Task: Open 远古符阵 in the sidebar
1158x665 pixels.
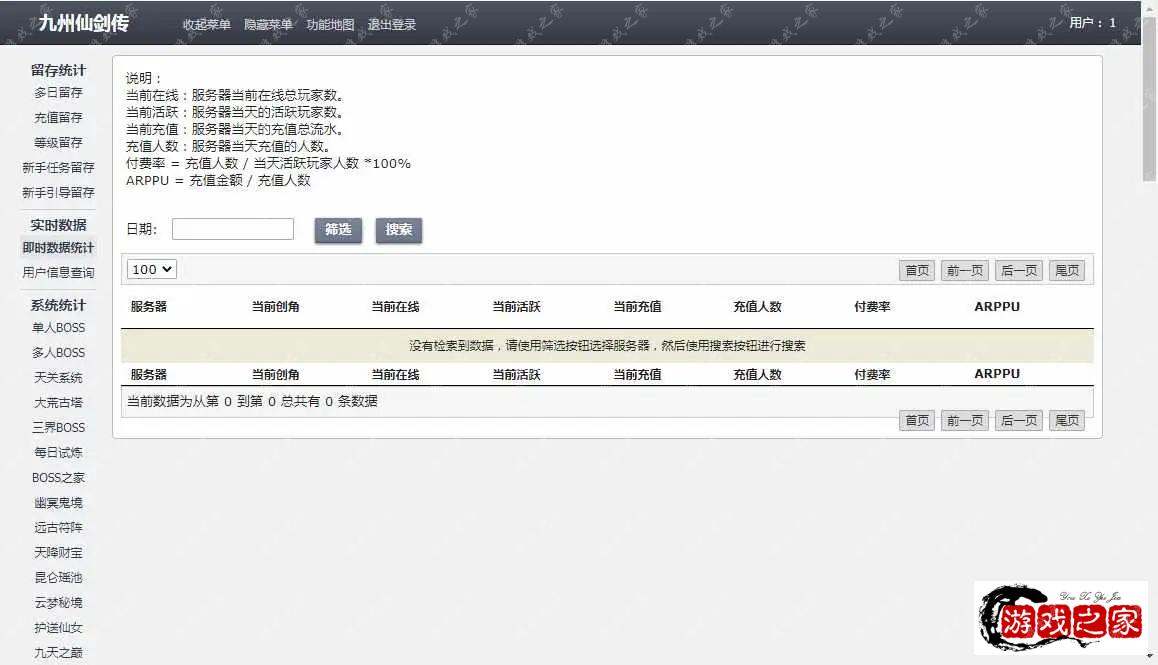Action: pyautogui.click(x=58, y=528)
